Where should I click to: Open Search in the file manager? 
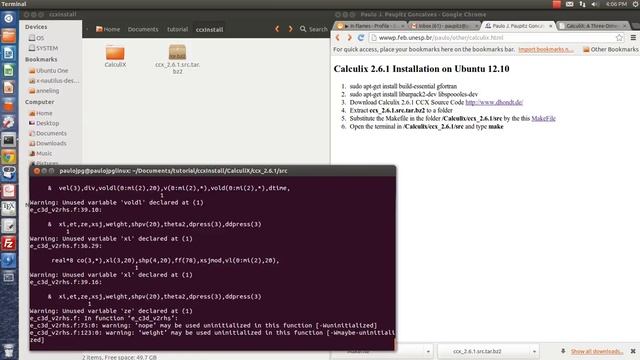pos(313,29)
